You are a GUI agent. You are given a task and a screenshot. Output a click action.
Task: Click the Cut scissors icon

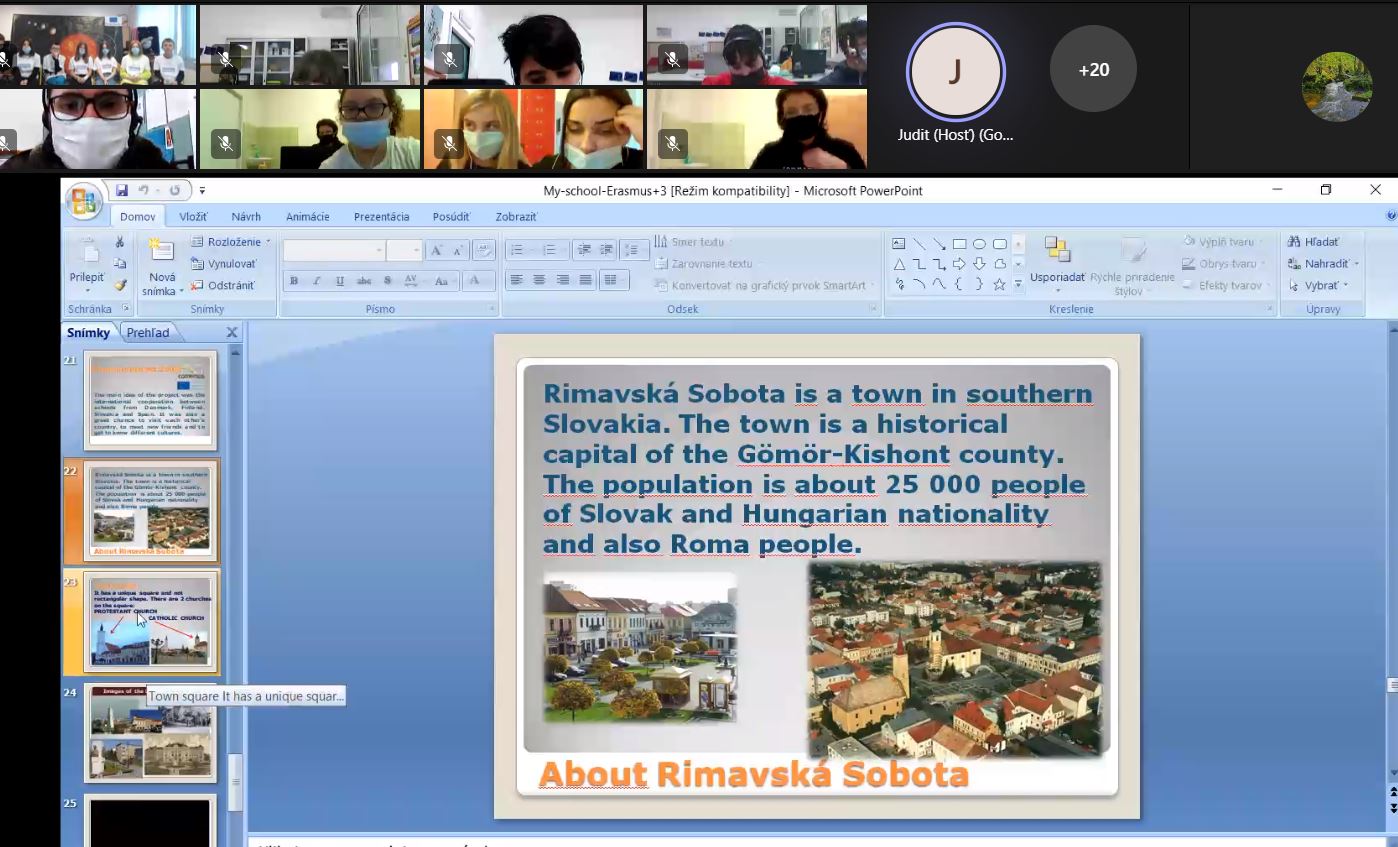click(x=120, y=242)
